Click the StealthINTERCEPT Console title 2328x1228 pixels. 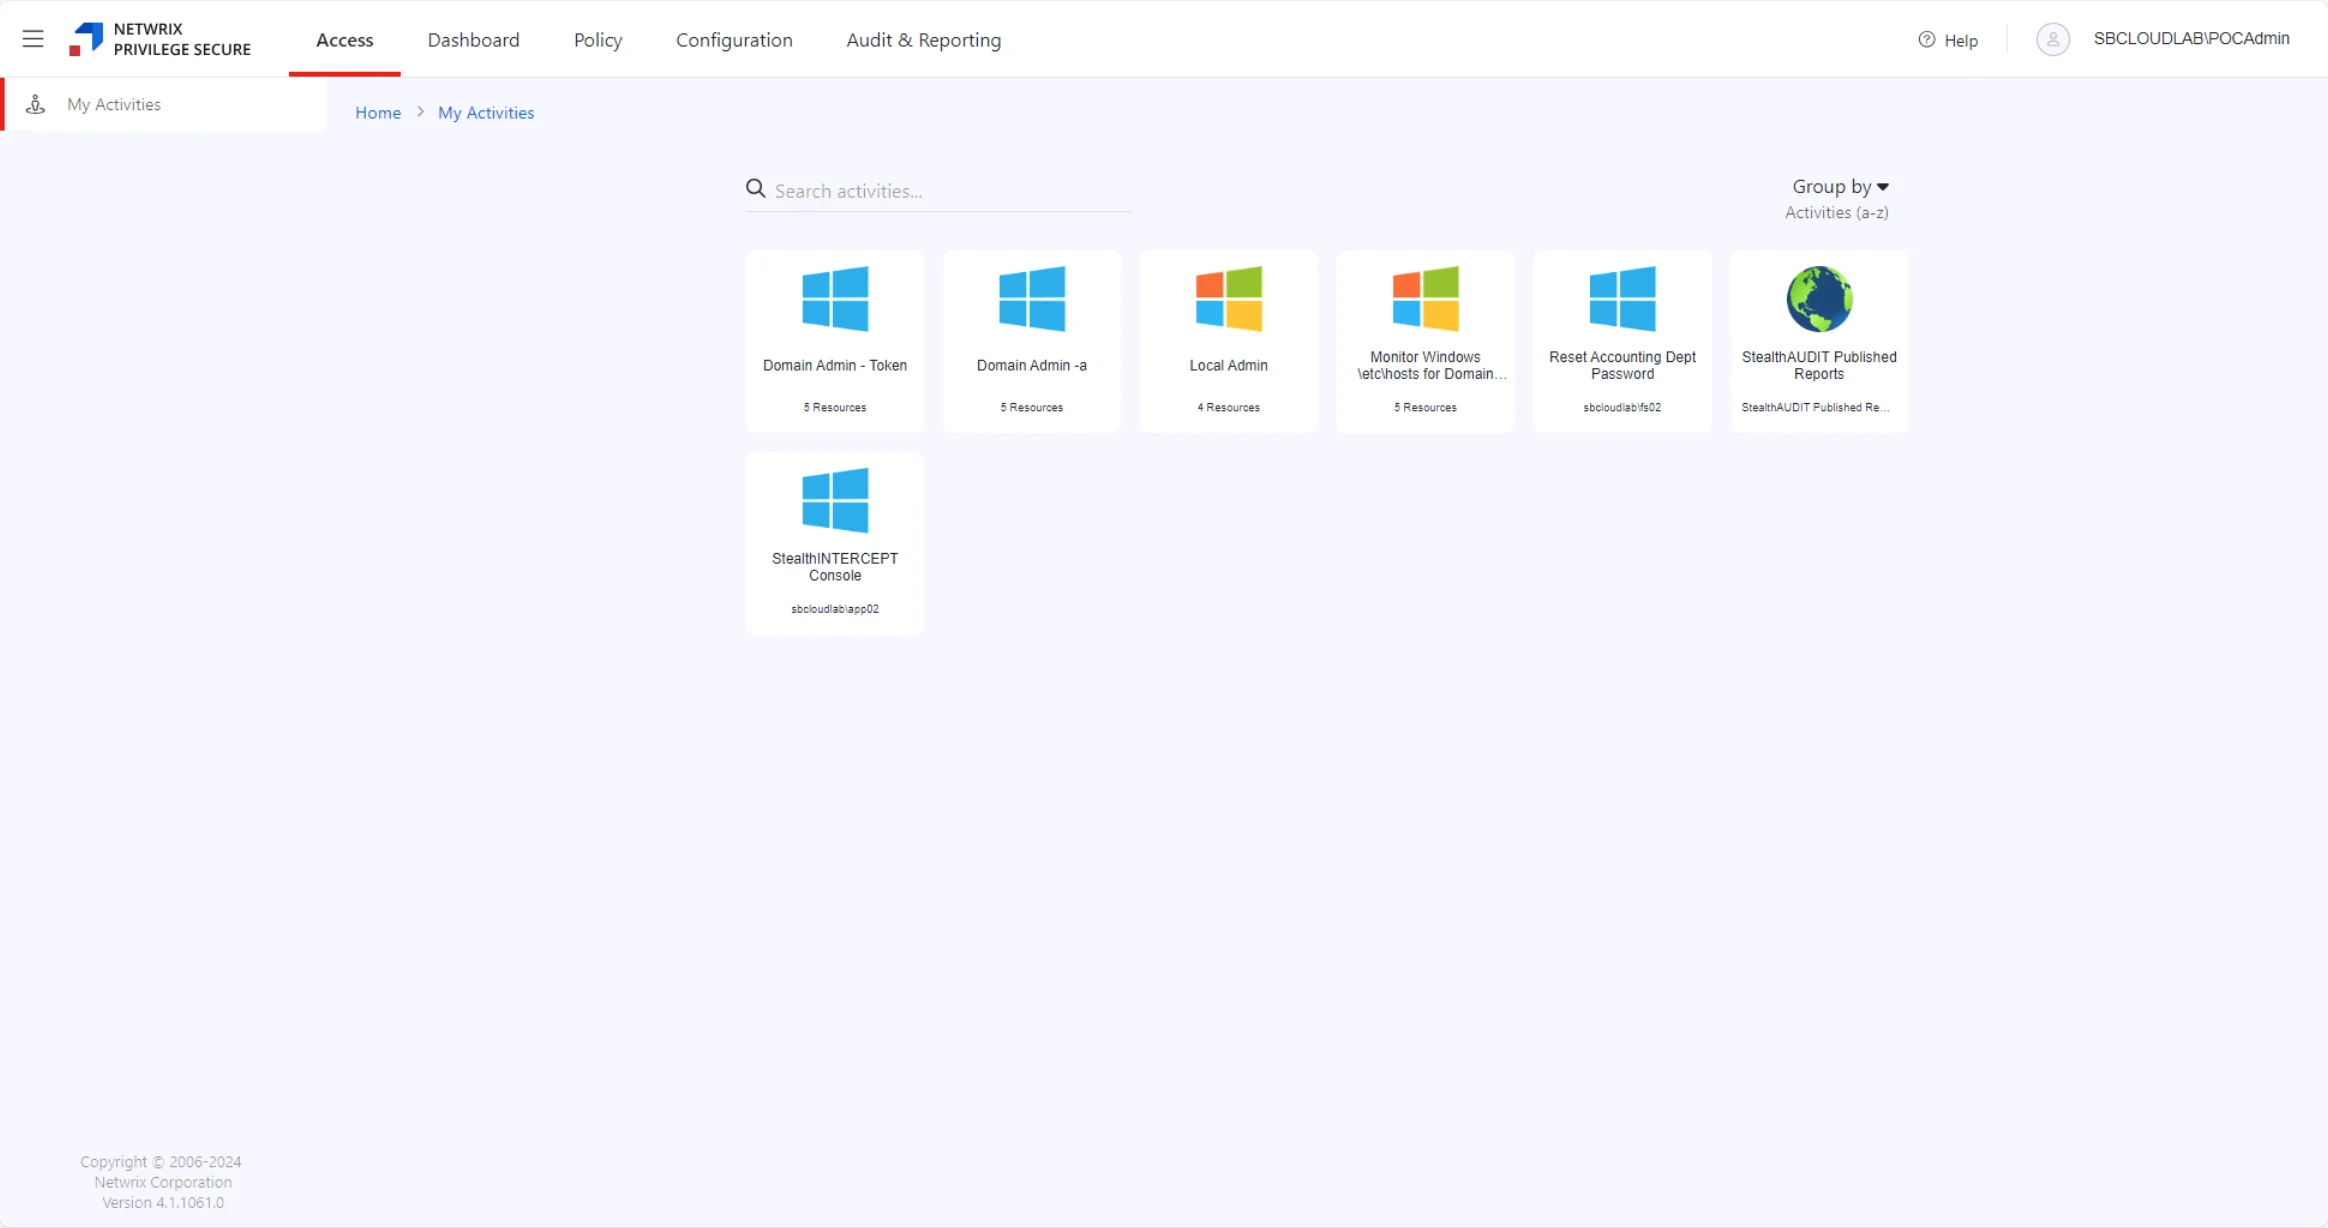(835, 567)
